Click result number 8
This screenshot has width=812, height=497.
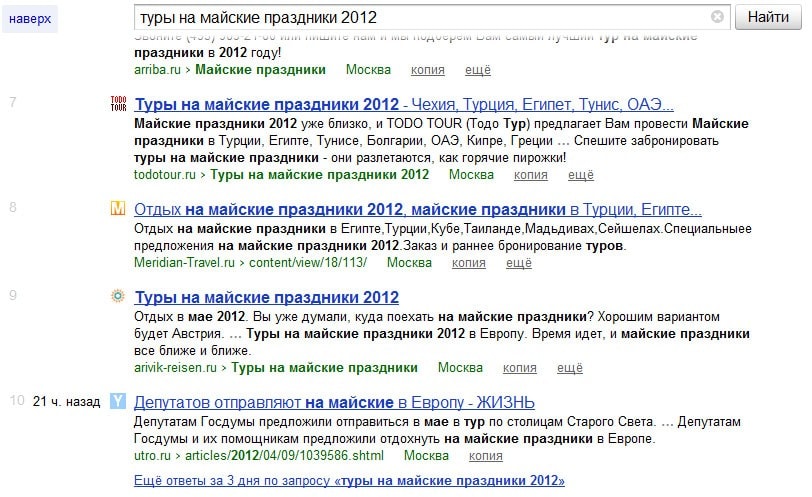[x=13, y=208]
